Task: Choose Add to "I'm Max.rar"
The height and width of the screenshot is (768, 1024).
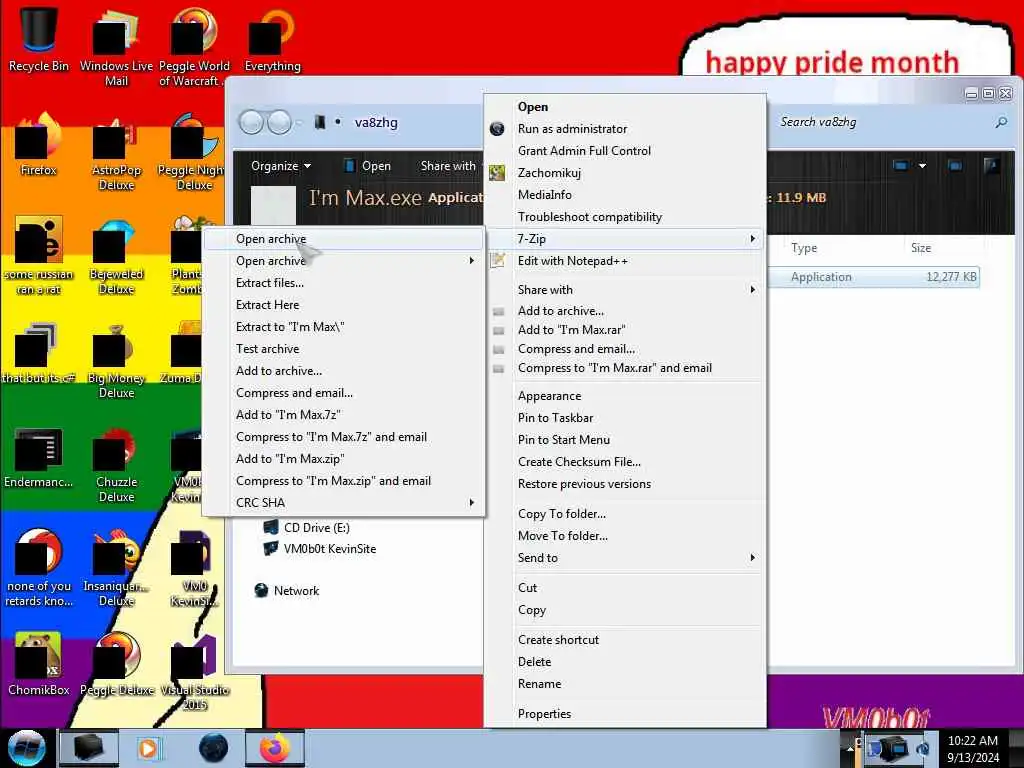Action: (x=571, y=330)
